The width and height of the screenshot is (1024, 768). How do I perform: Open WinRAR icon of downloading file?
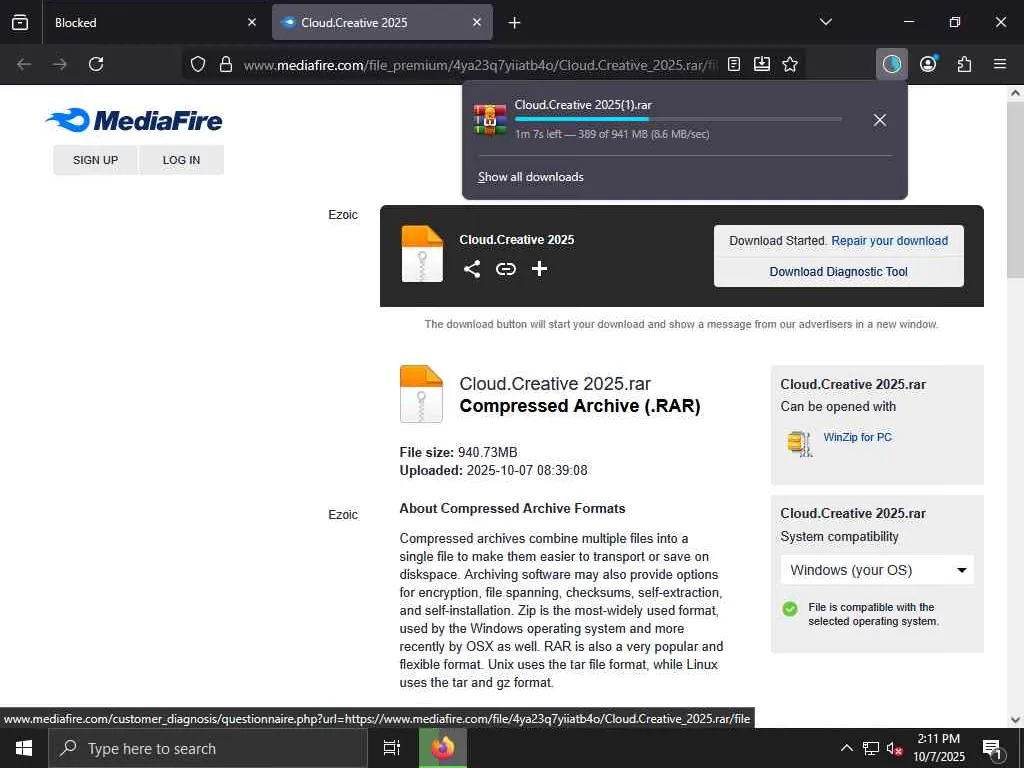pyautogui.click(x=490, y=120)
